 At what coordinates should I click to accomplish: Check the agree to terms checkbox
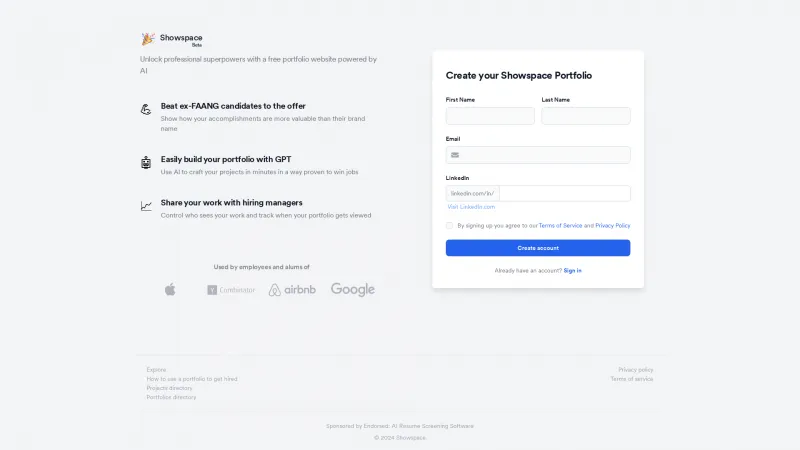pyautogui.click(x=450, y=225)
